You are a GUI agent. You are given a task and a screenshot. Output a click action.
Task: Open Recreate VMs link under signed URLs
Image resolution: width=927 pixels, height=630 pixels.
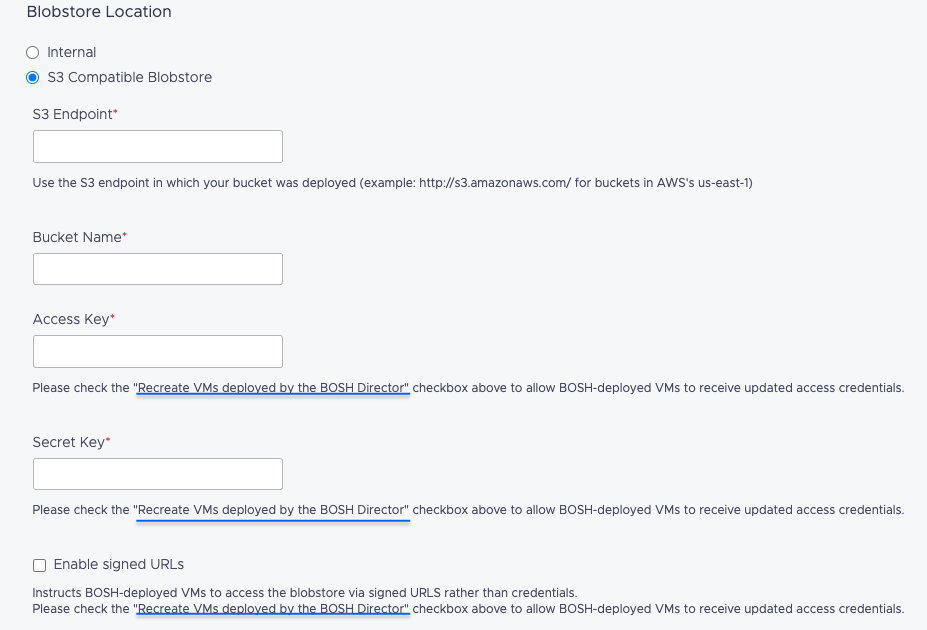point(273,609)
